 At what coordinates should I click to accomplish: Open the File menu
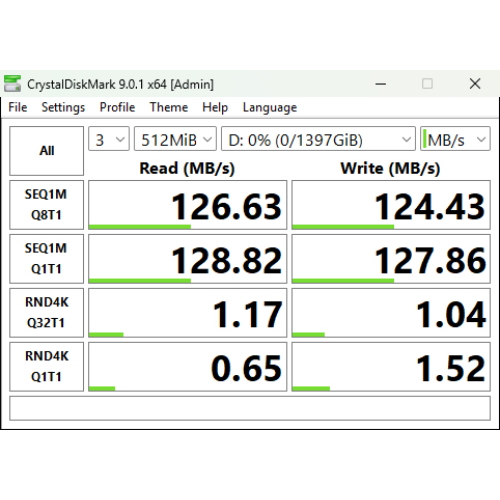pos(18,107)
